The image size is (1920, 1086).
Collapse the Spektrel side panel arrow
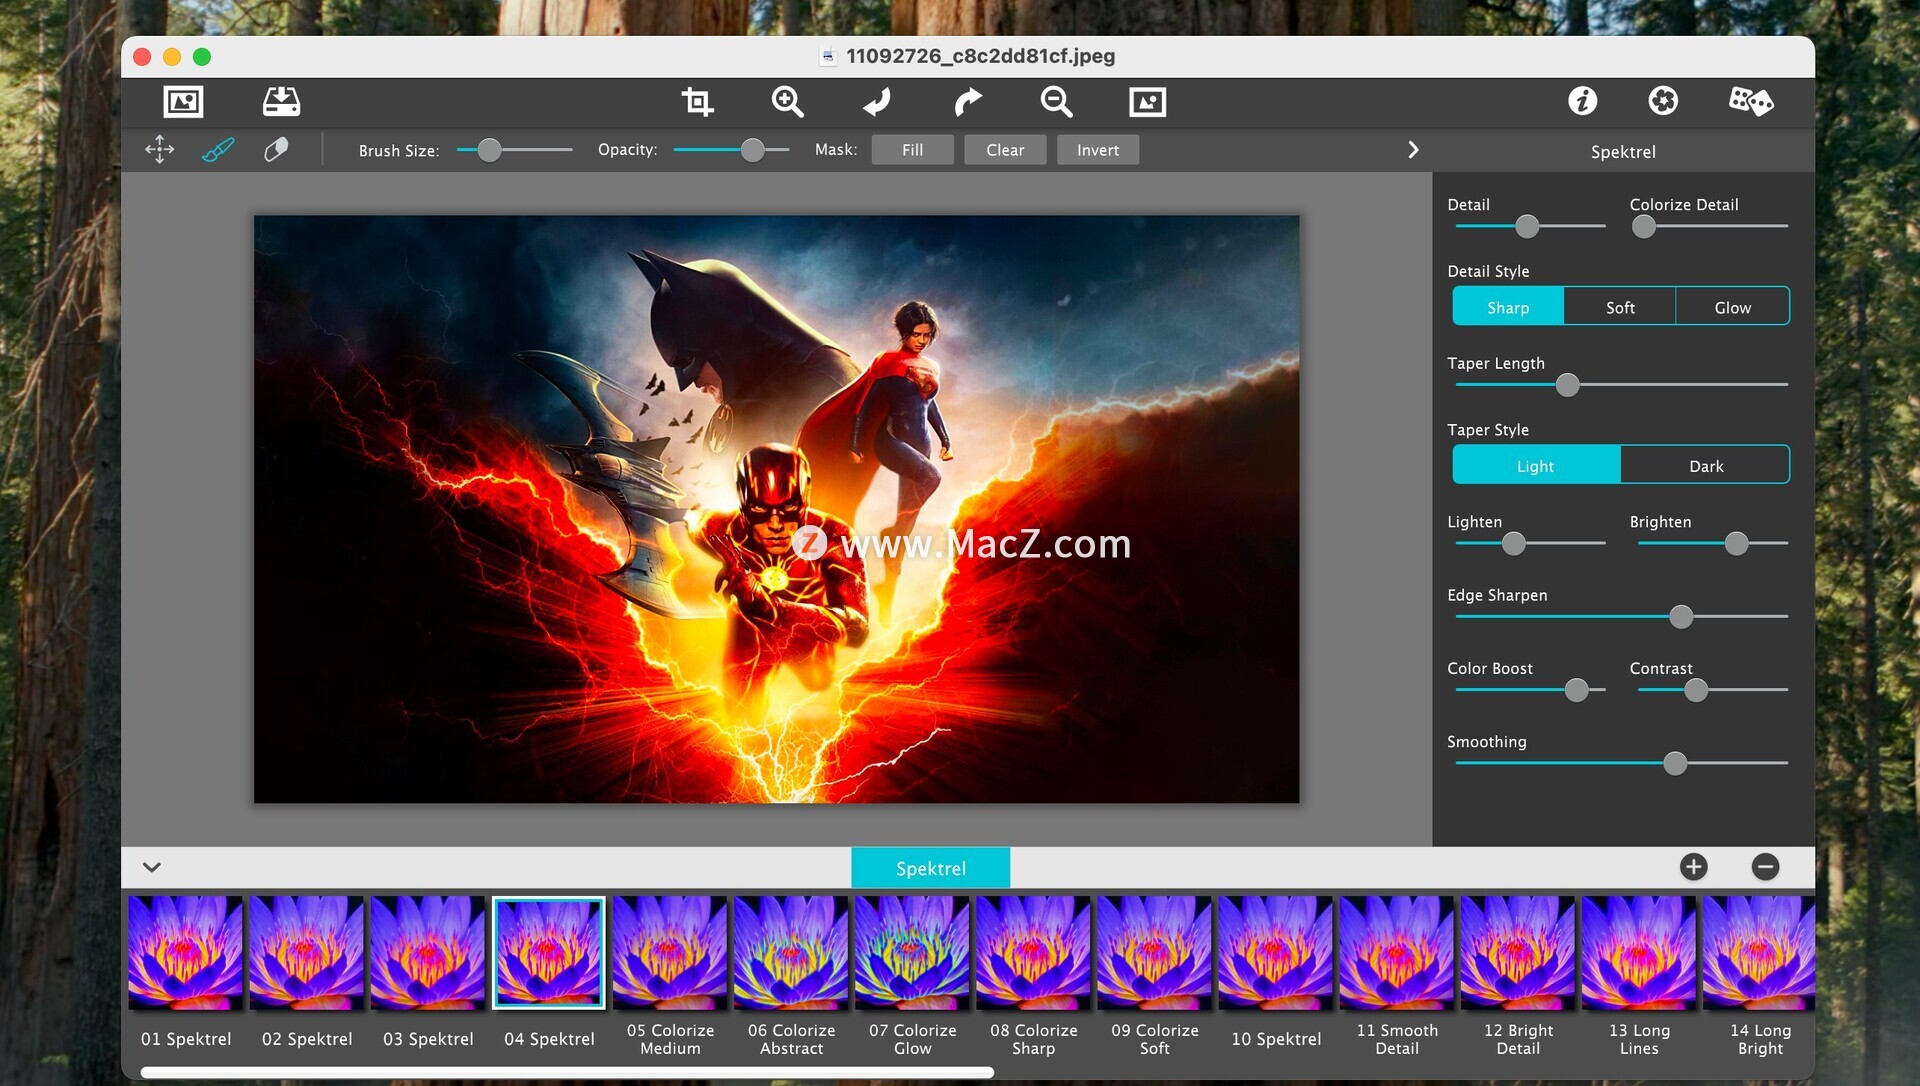[1413, 150]
